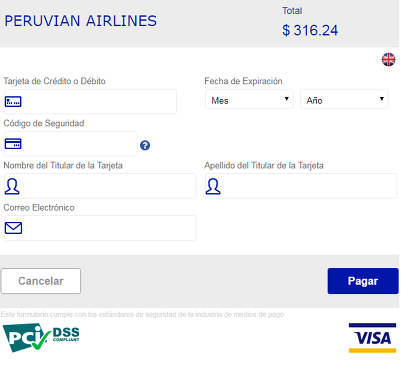Switch language via the UK flag icon
This screenshot has width=410, height=385.
click(x=388, y=60)
